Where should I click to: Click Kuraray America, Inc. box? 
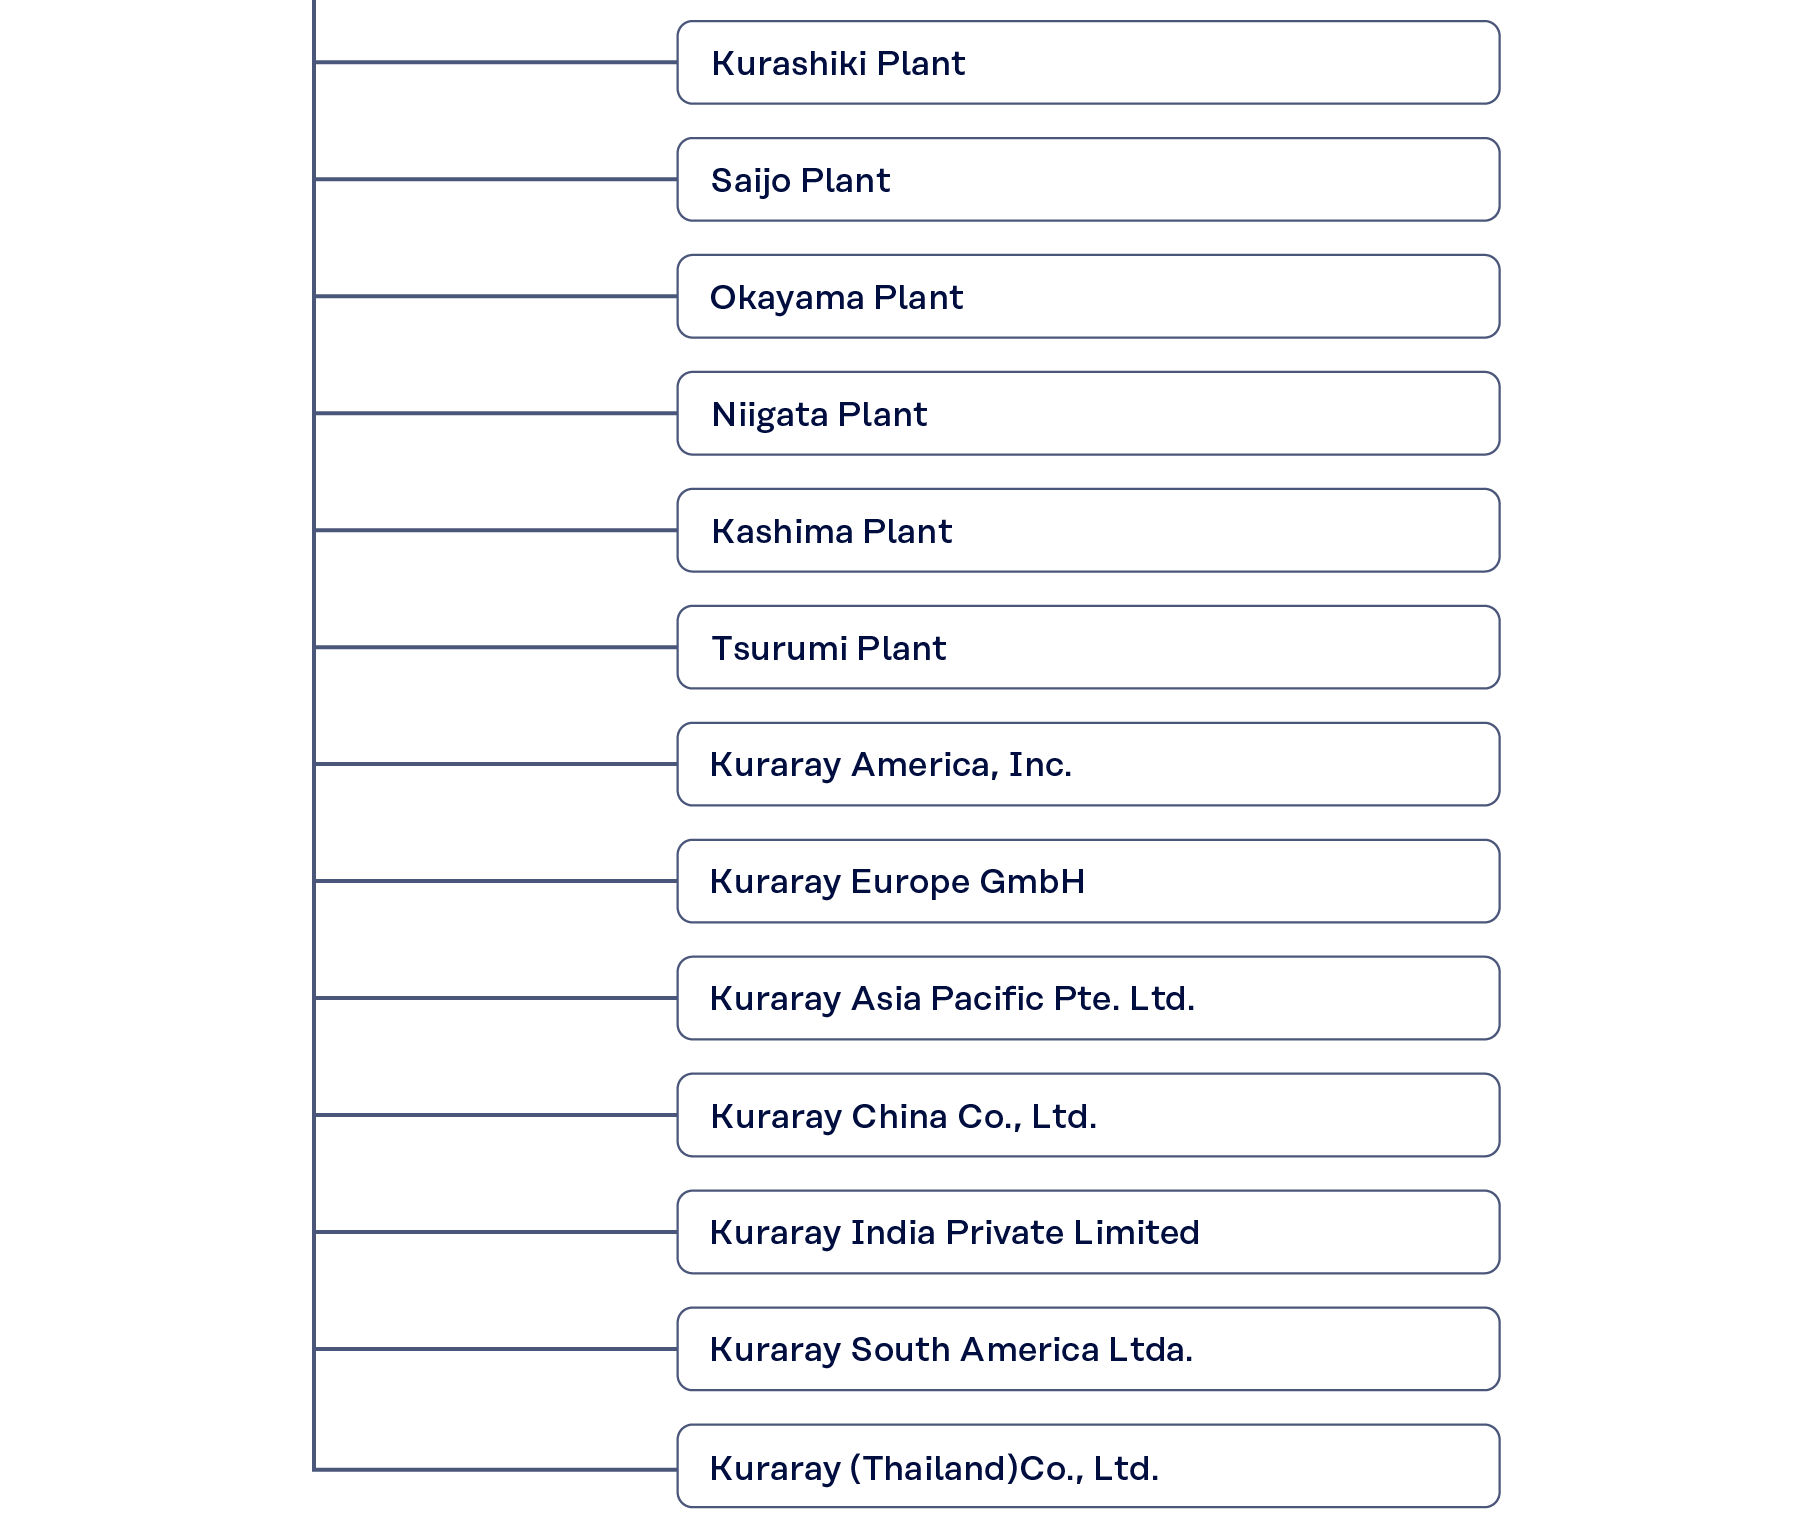tap(1088, 765)
